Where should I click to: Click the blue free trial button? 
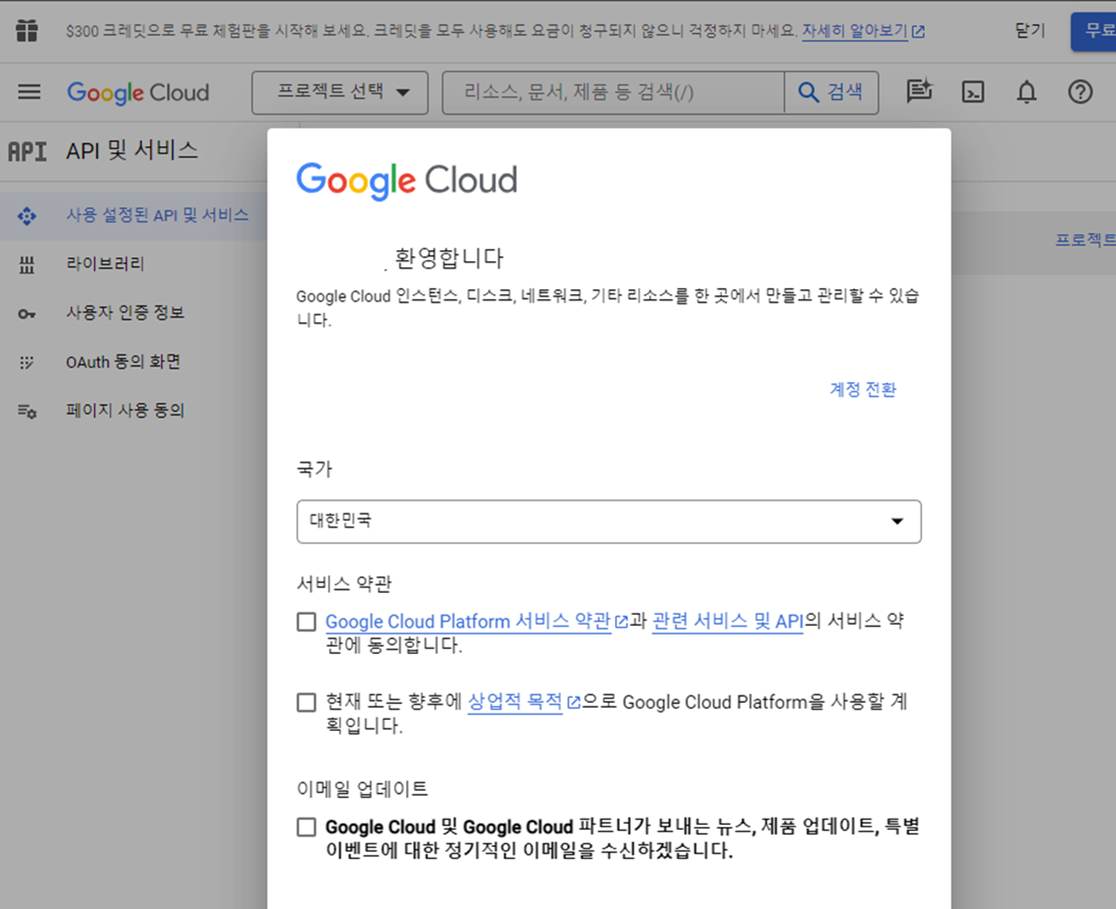[1093, 31]
